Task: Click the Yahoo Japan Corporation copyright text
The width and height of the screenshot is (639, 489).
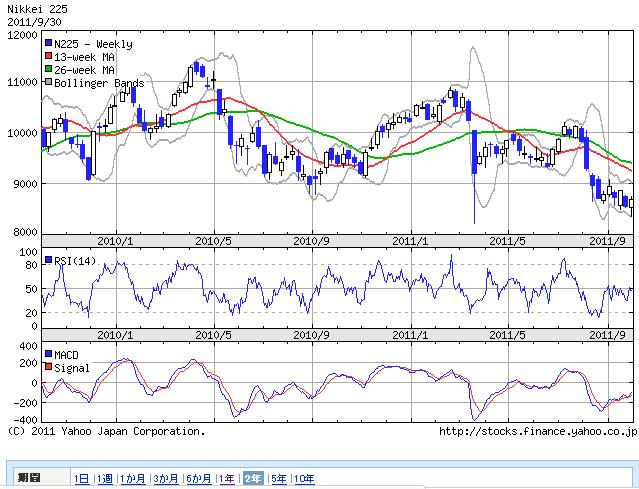Action: tap(105, 432)
